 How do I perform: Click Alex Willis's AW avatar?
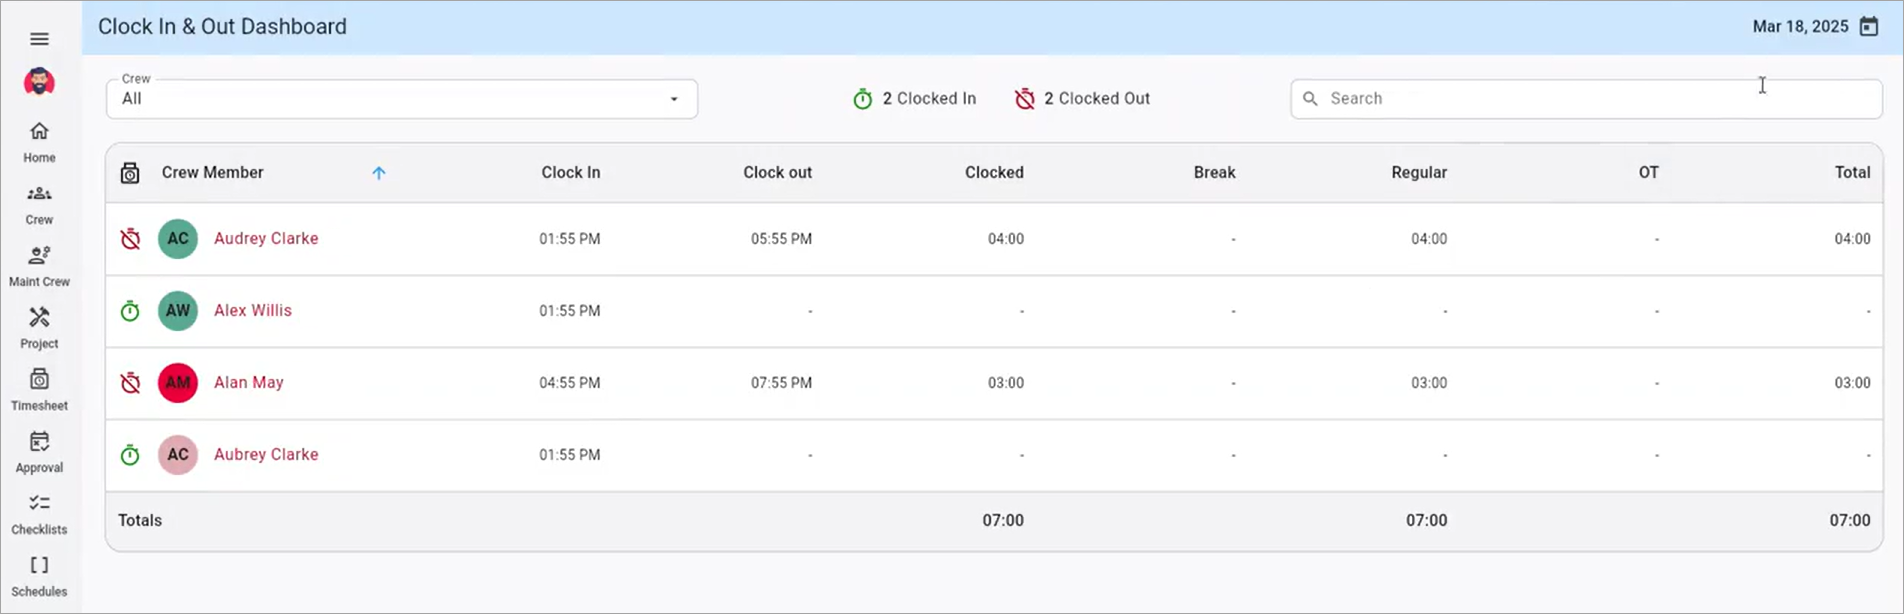(178, 311)
